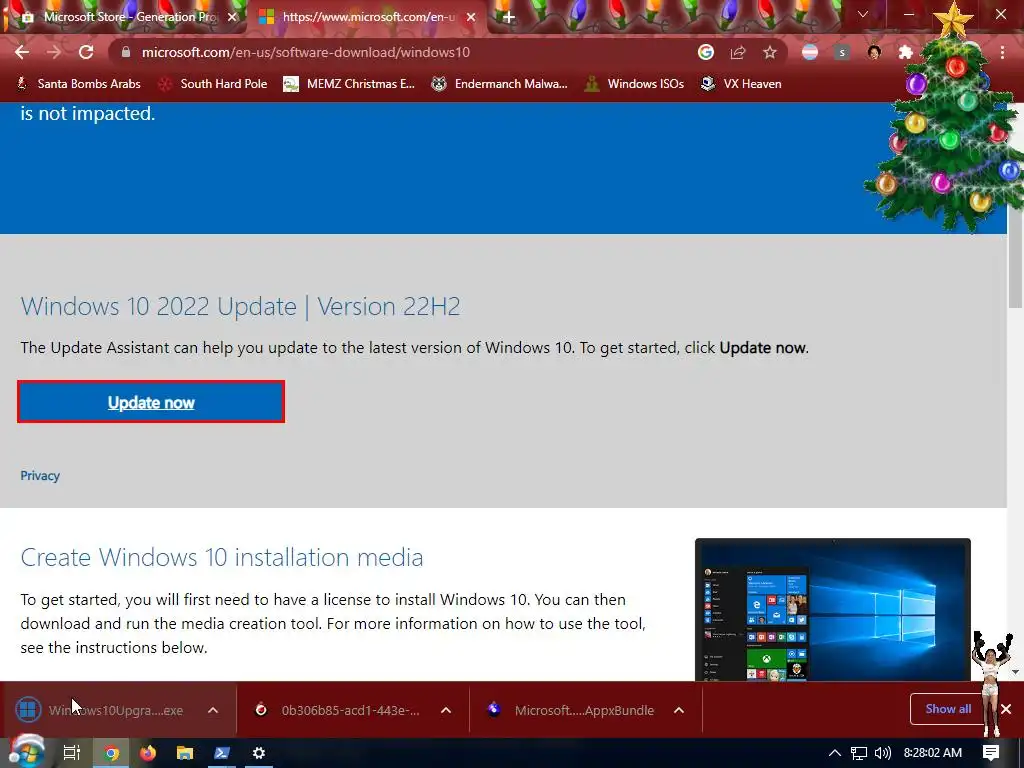Expand options for Windows10Upgra....exe download

213,710
